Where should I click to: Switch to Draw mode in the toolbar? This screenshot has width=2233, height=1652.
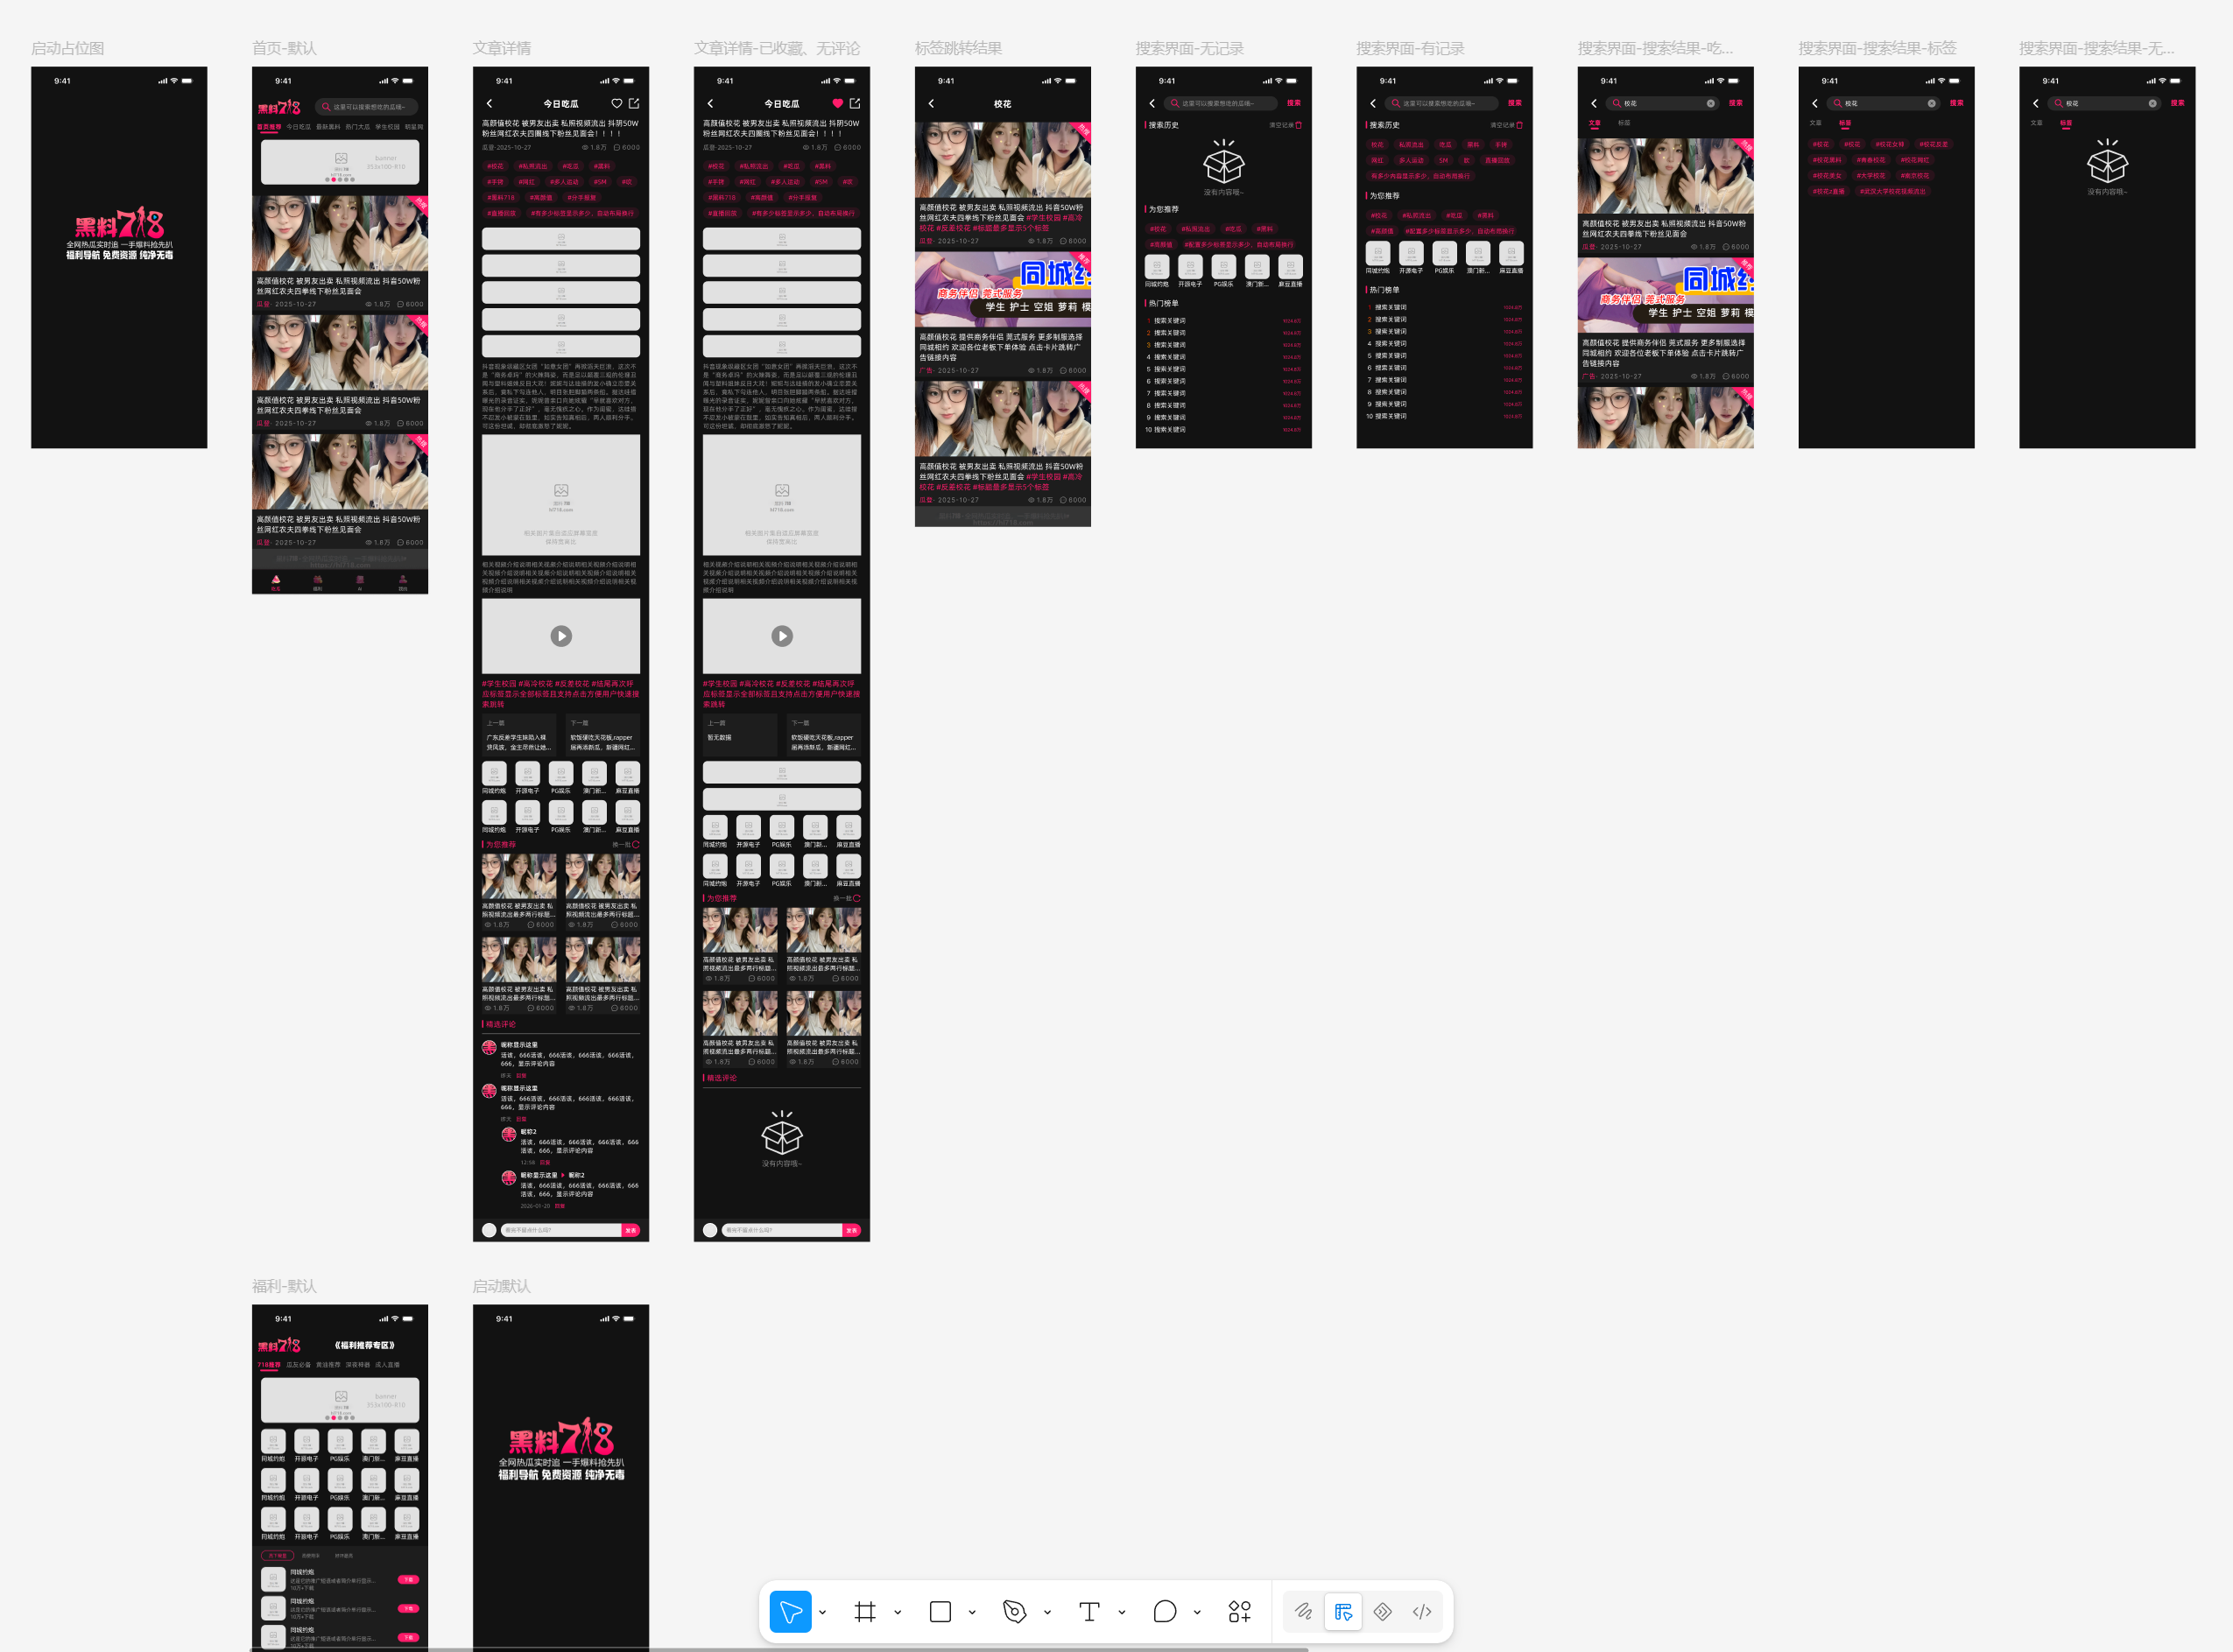pos(1303,1611)
